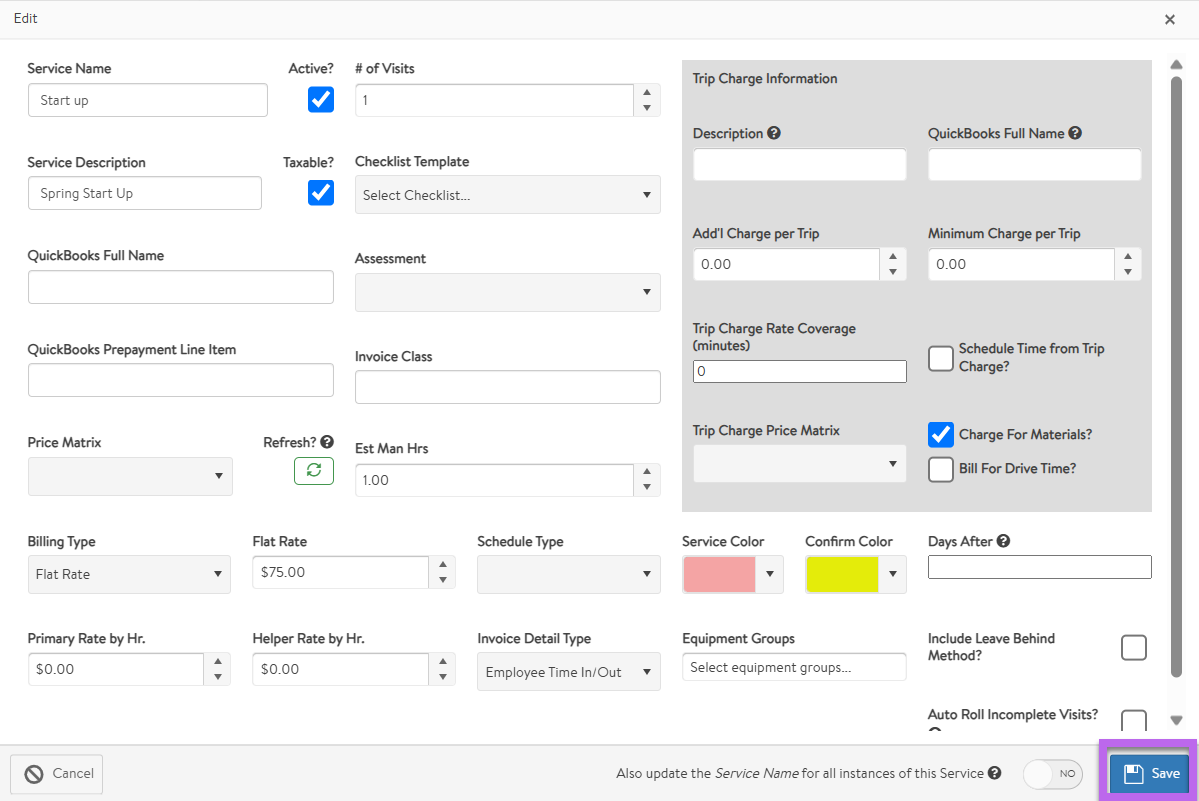Image resolution: width=1199 pixels, height=801 pixels.
Task: Click help icon beside Trip Charge Description
Action: click(x=774, y=133)
